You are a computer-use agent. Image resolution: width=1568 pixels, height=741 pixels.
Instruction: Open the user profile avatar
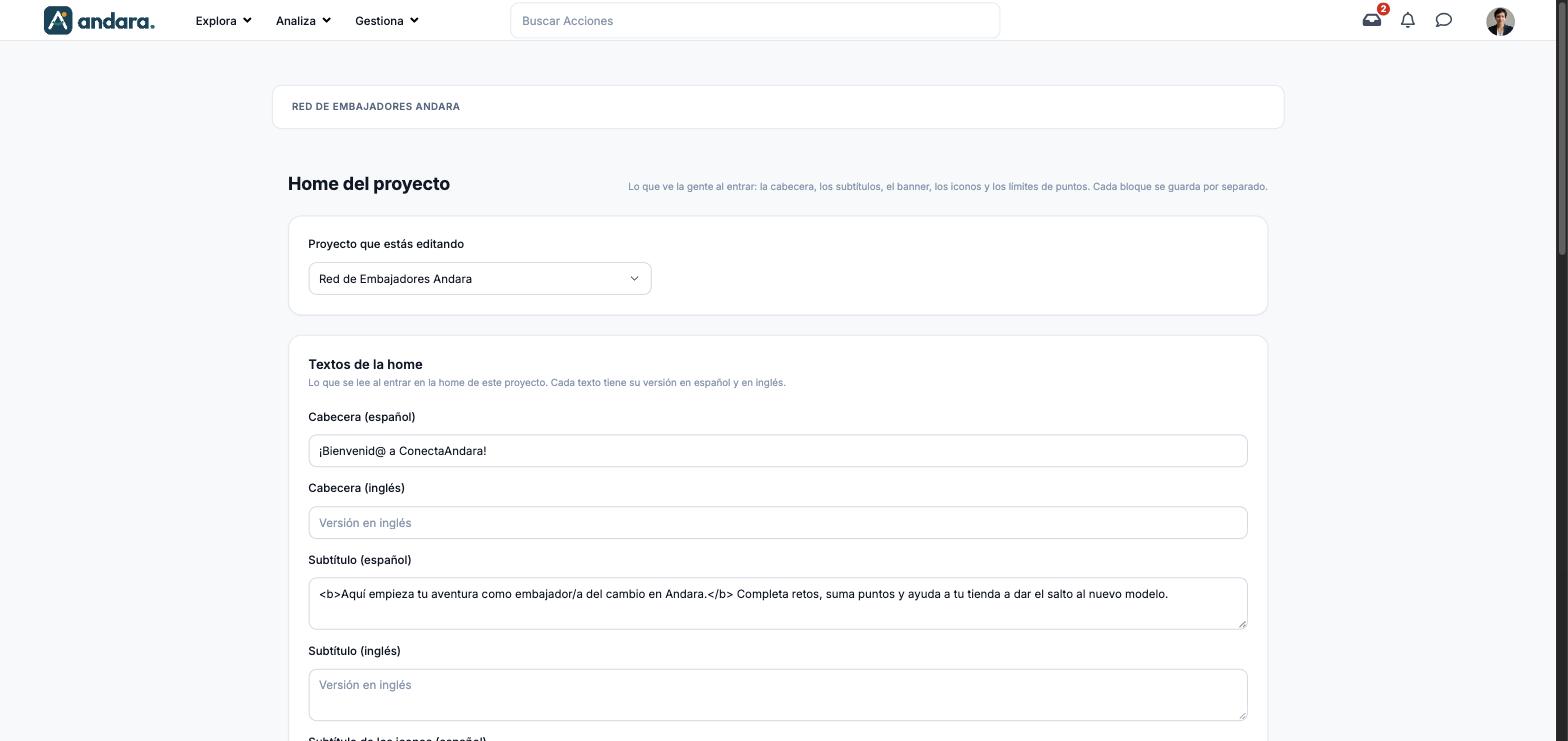[x=1500, y=21]
